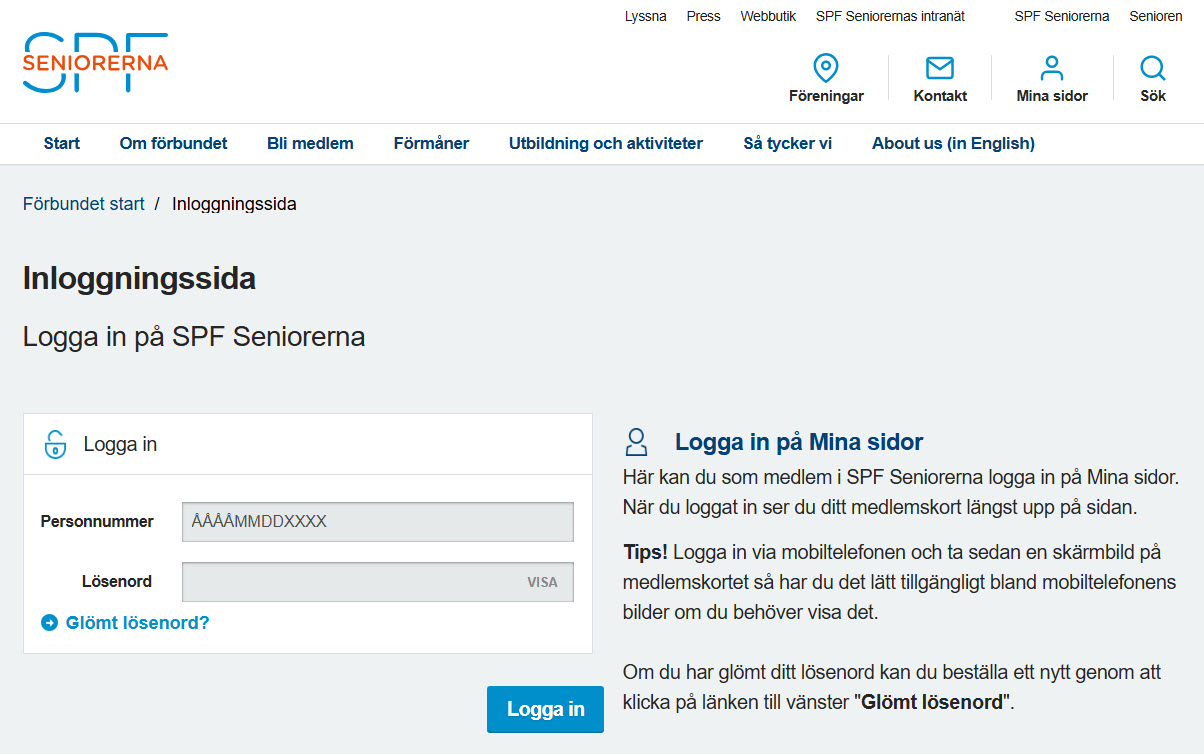Click the Inloggningssida page heading
The image size is (1204, 754).
pos(139,278)
